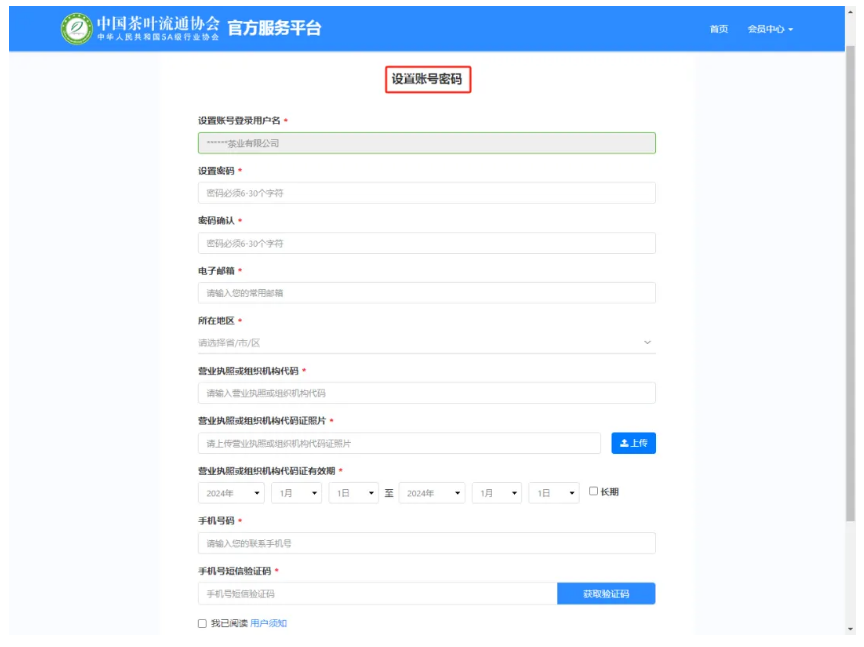This screenshot has width=864, height=647.
Task: Check the 我已阅读 agreement checkbox
Action: pos(203,623)
